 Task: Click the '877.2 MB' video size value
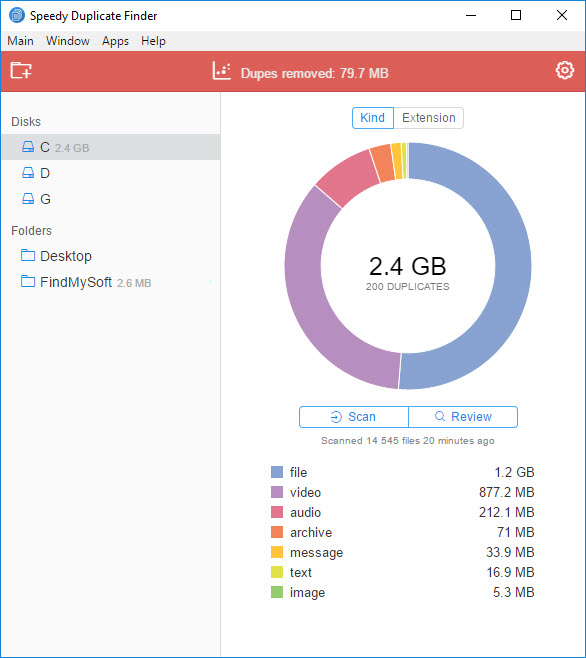[507, 492]
